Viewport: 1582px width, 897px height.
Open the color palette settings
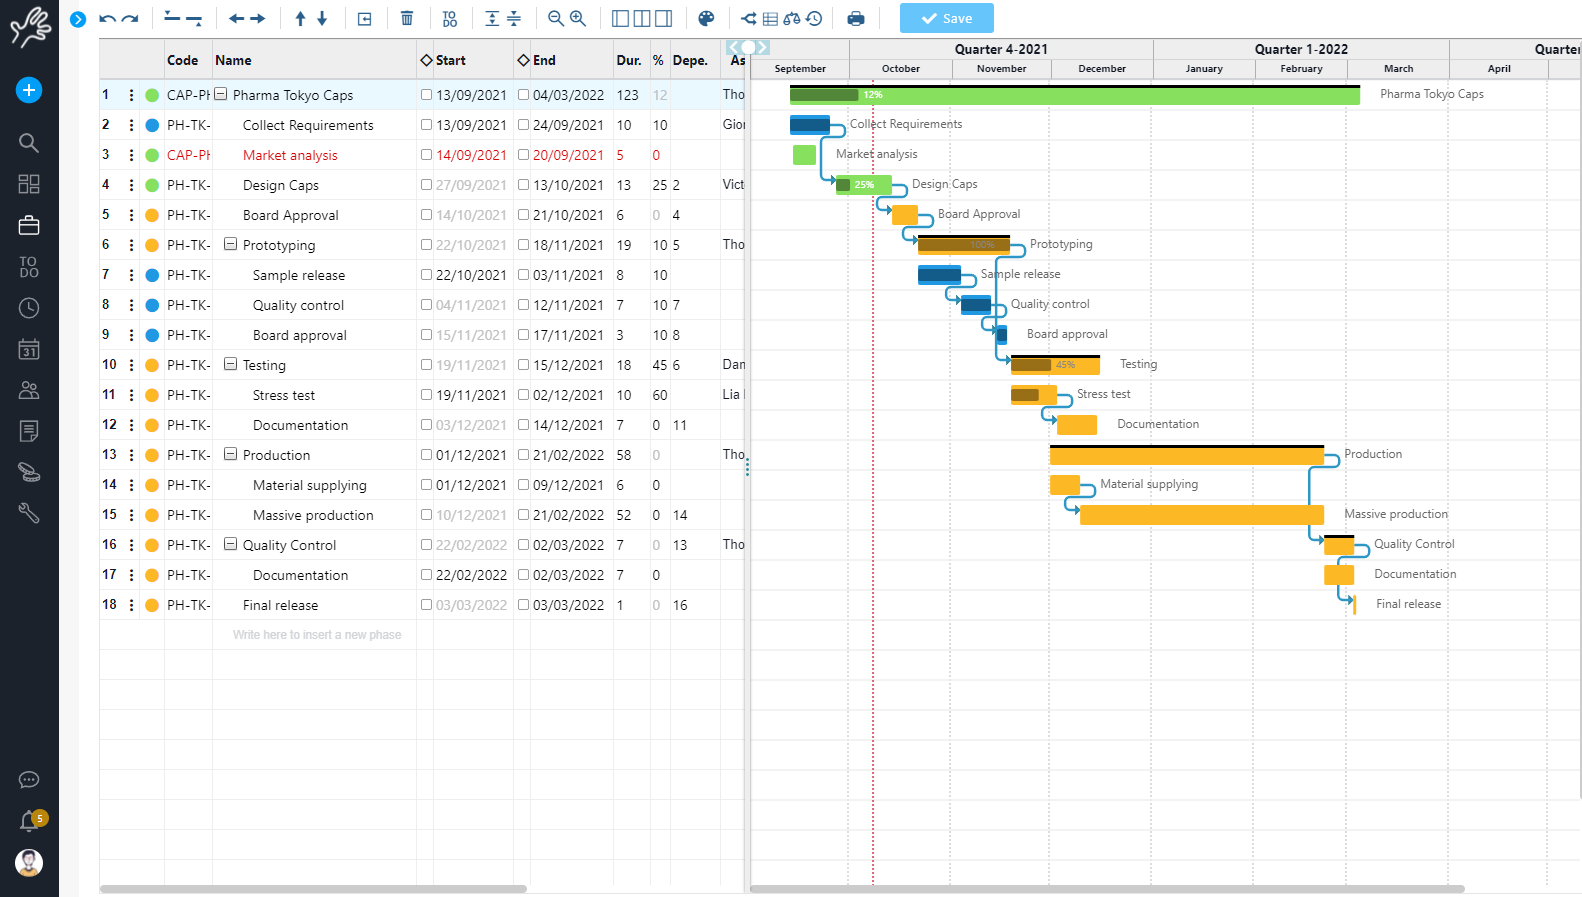coord(706,19)
